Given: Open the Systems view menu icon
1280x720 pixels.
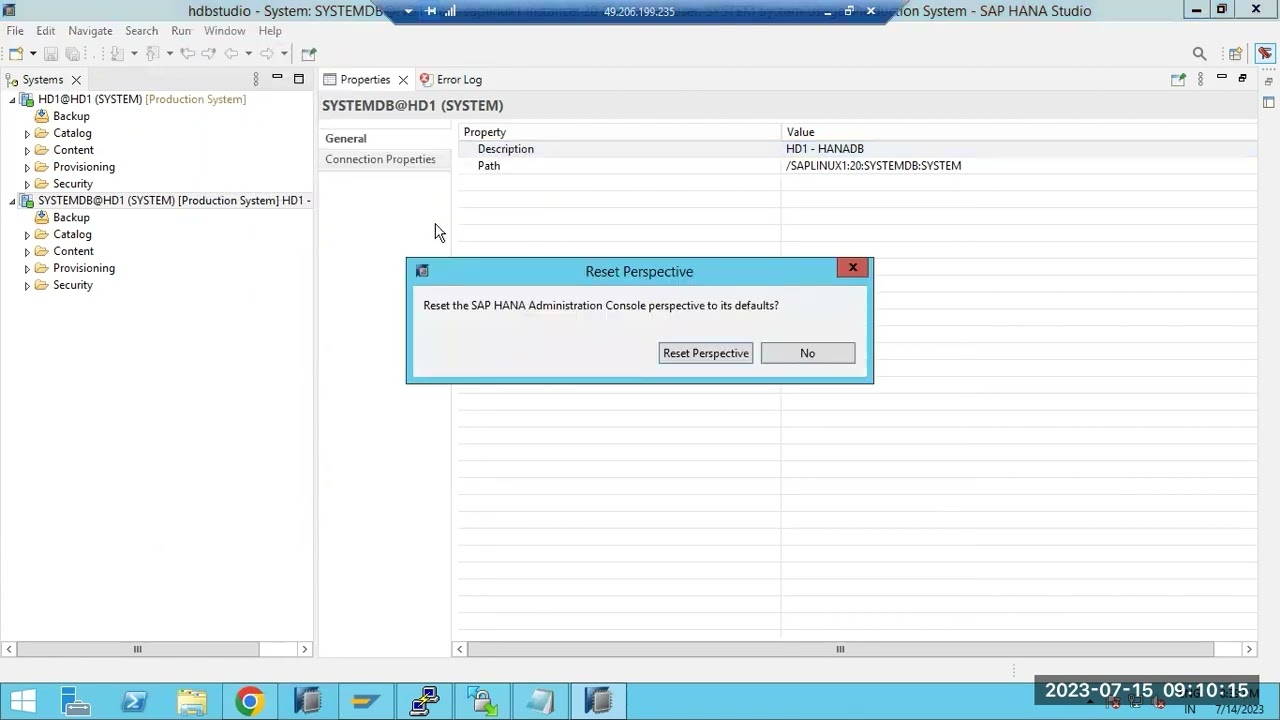Looking at the screenshot, I should tap(255, 79).
